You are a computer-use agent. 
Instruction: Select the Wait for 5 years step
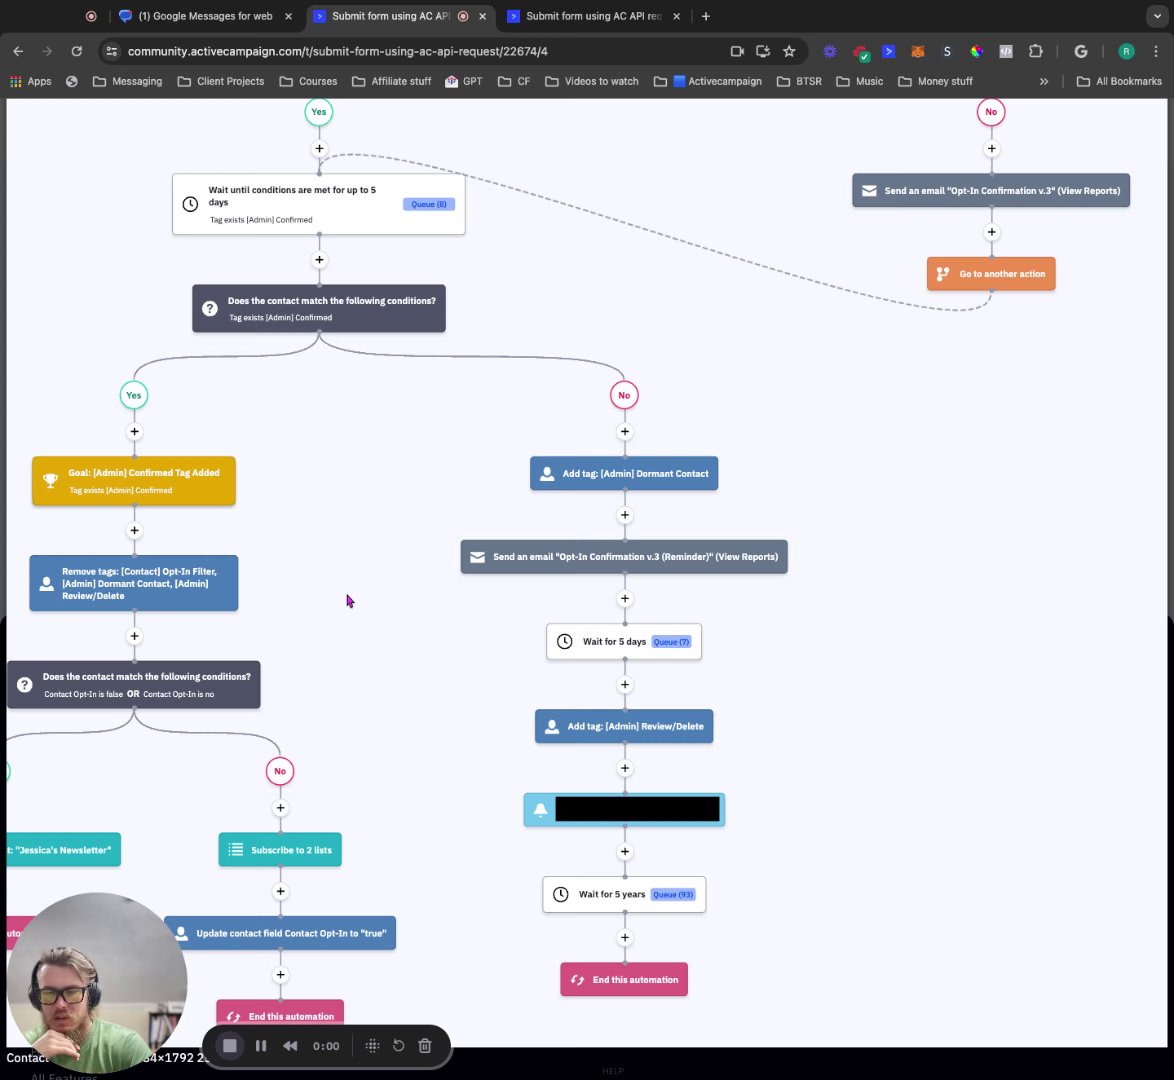tap(624, 894)
